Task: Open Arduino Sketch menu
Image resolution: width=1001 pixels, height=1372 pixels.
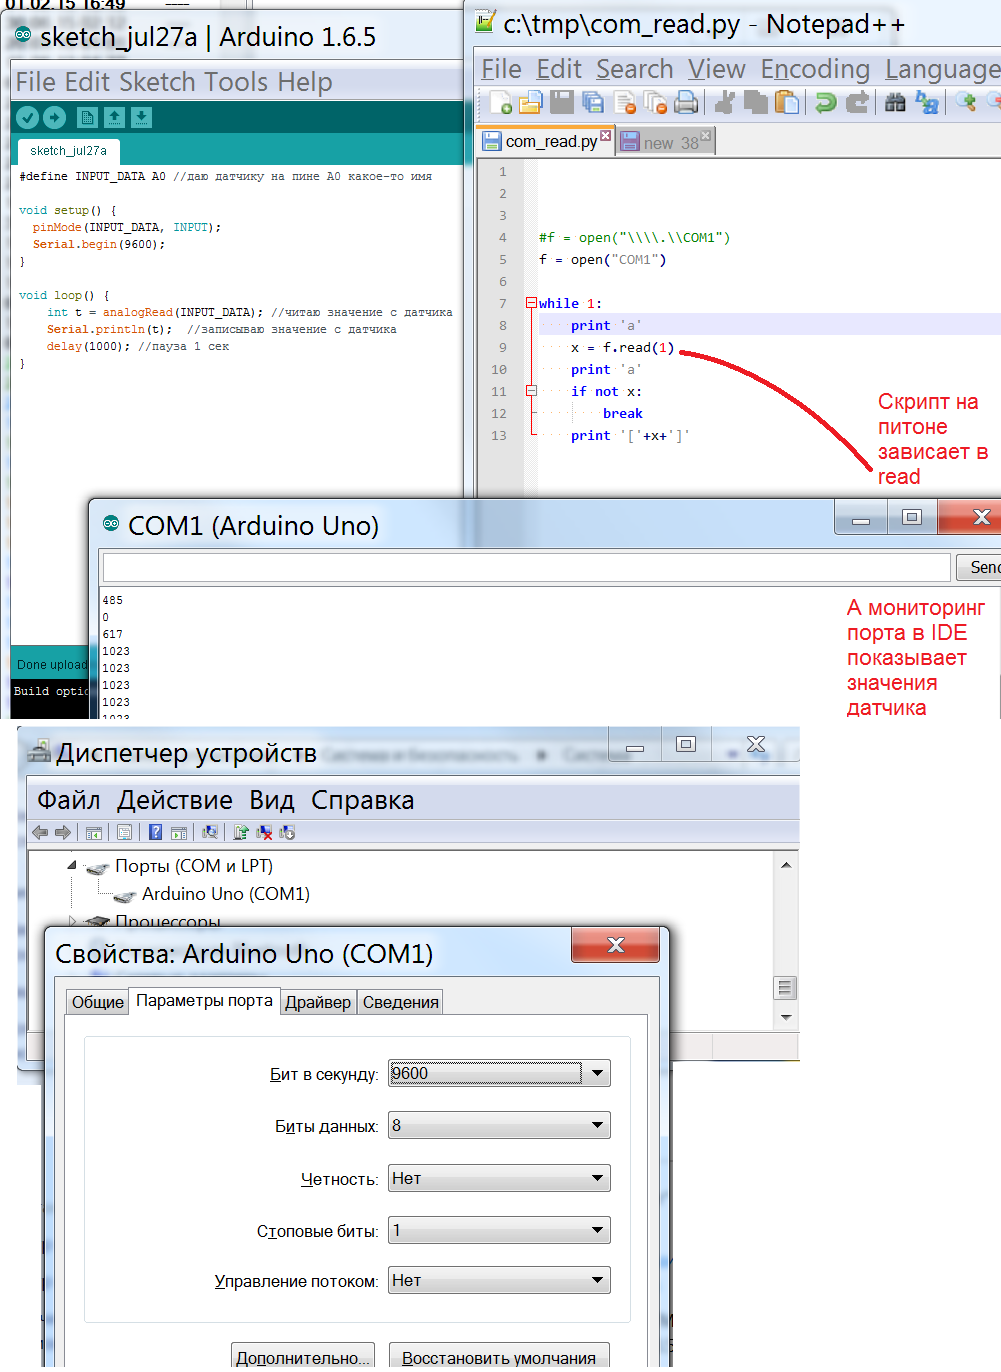Action: (x=157, y=82)
